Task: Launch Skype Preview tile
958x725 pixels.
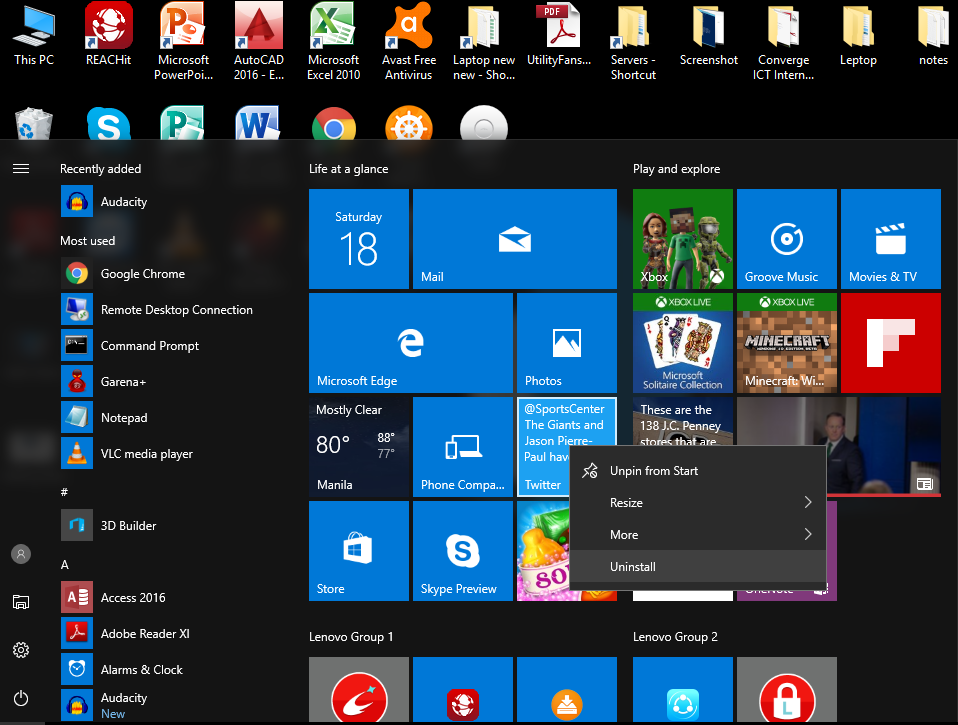Action: point(462,551)
